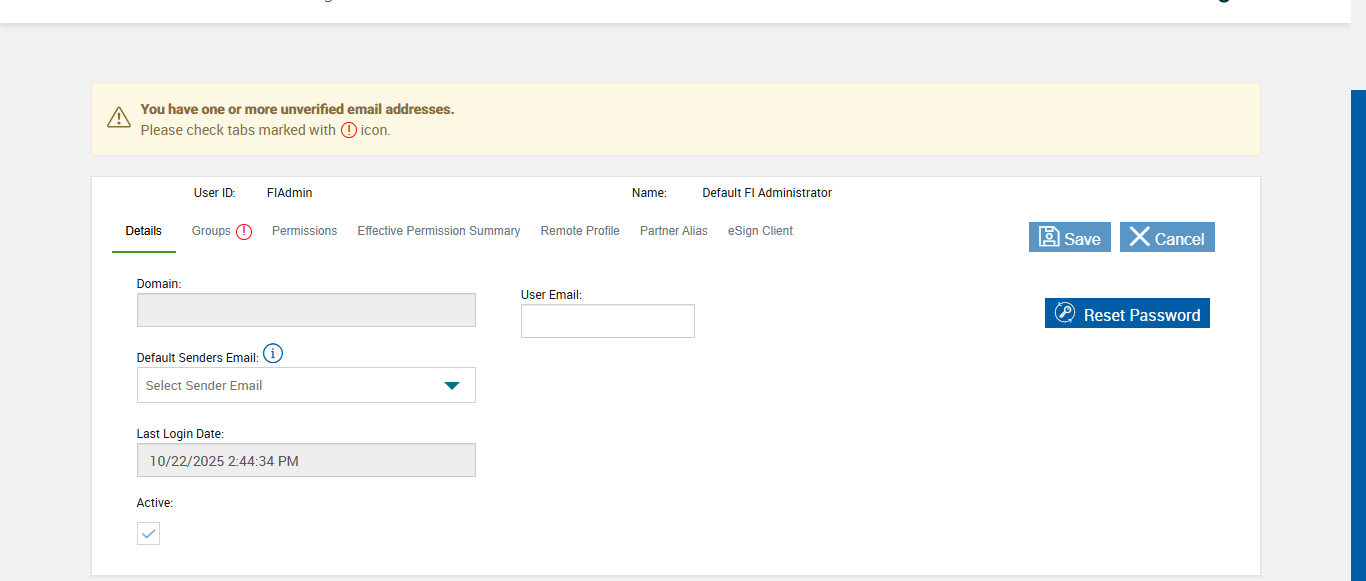Click the Last Login Date field
This screenshot has height=581, width=1366.
tap(306, 460)
